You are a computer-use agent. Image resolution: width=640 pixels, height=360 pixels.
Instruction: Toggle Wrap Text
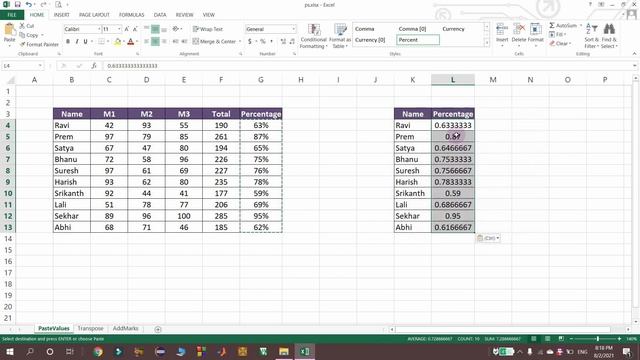[208, 29]
